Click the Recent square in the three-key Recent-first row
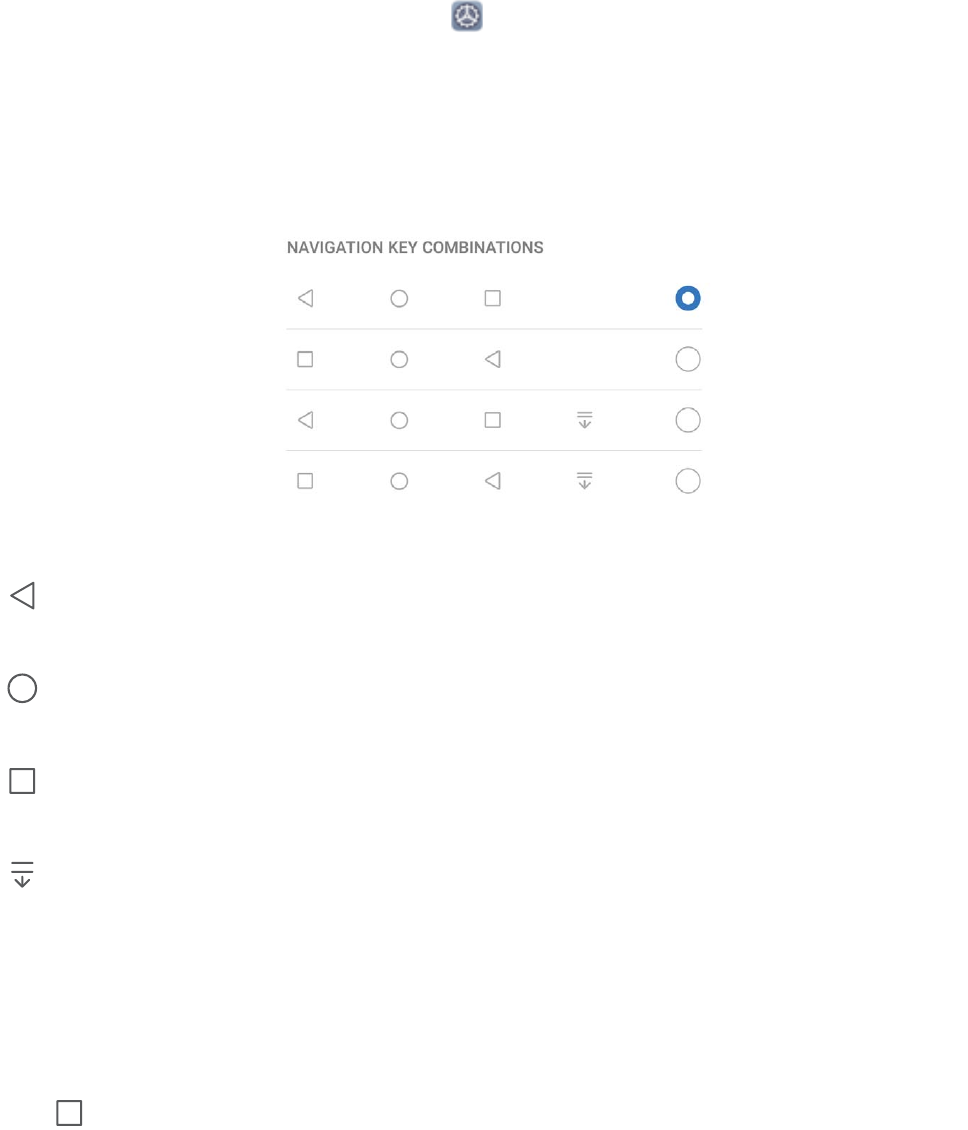The image size is (968, 1130). click(x=306, y=359)
